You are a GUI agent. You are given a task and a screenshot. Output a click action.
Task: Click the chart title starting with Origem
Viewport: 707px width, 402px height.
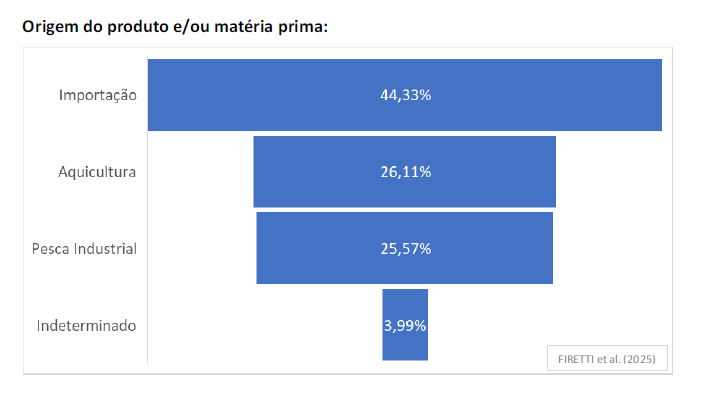[175, 27]
